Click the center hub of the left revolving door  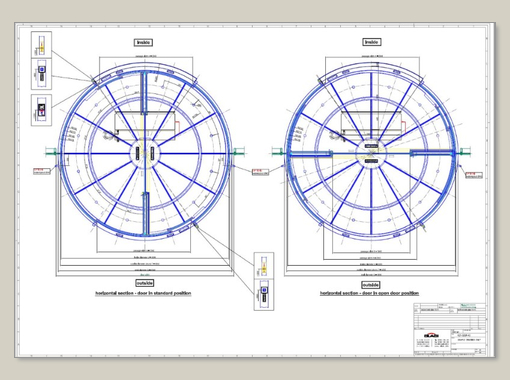pos(145,153)
